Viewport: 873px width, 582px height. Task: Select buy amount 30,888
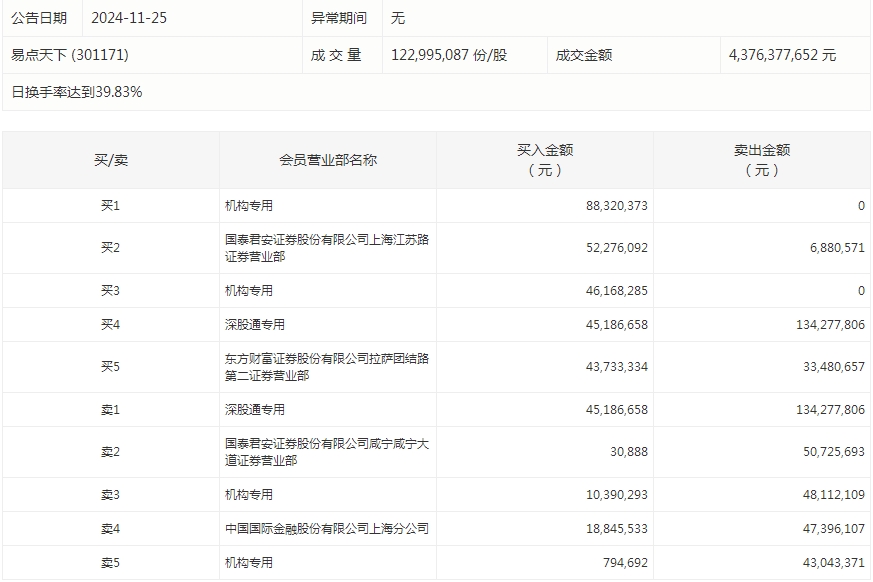[x=629, y=452]
